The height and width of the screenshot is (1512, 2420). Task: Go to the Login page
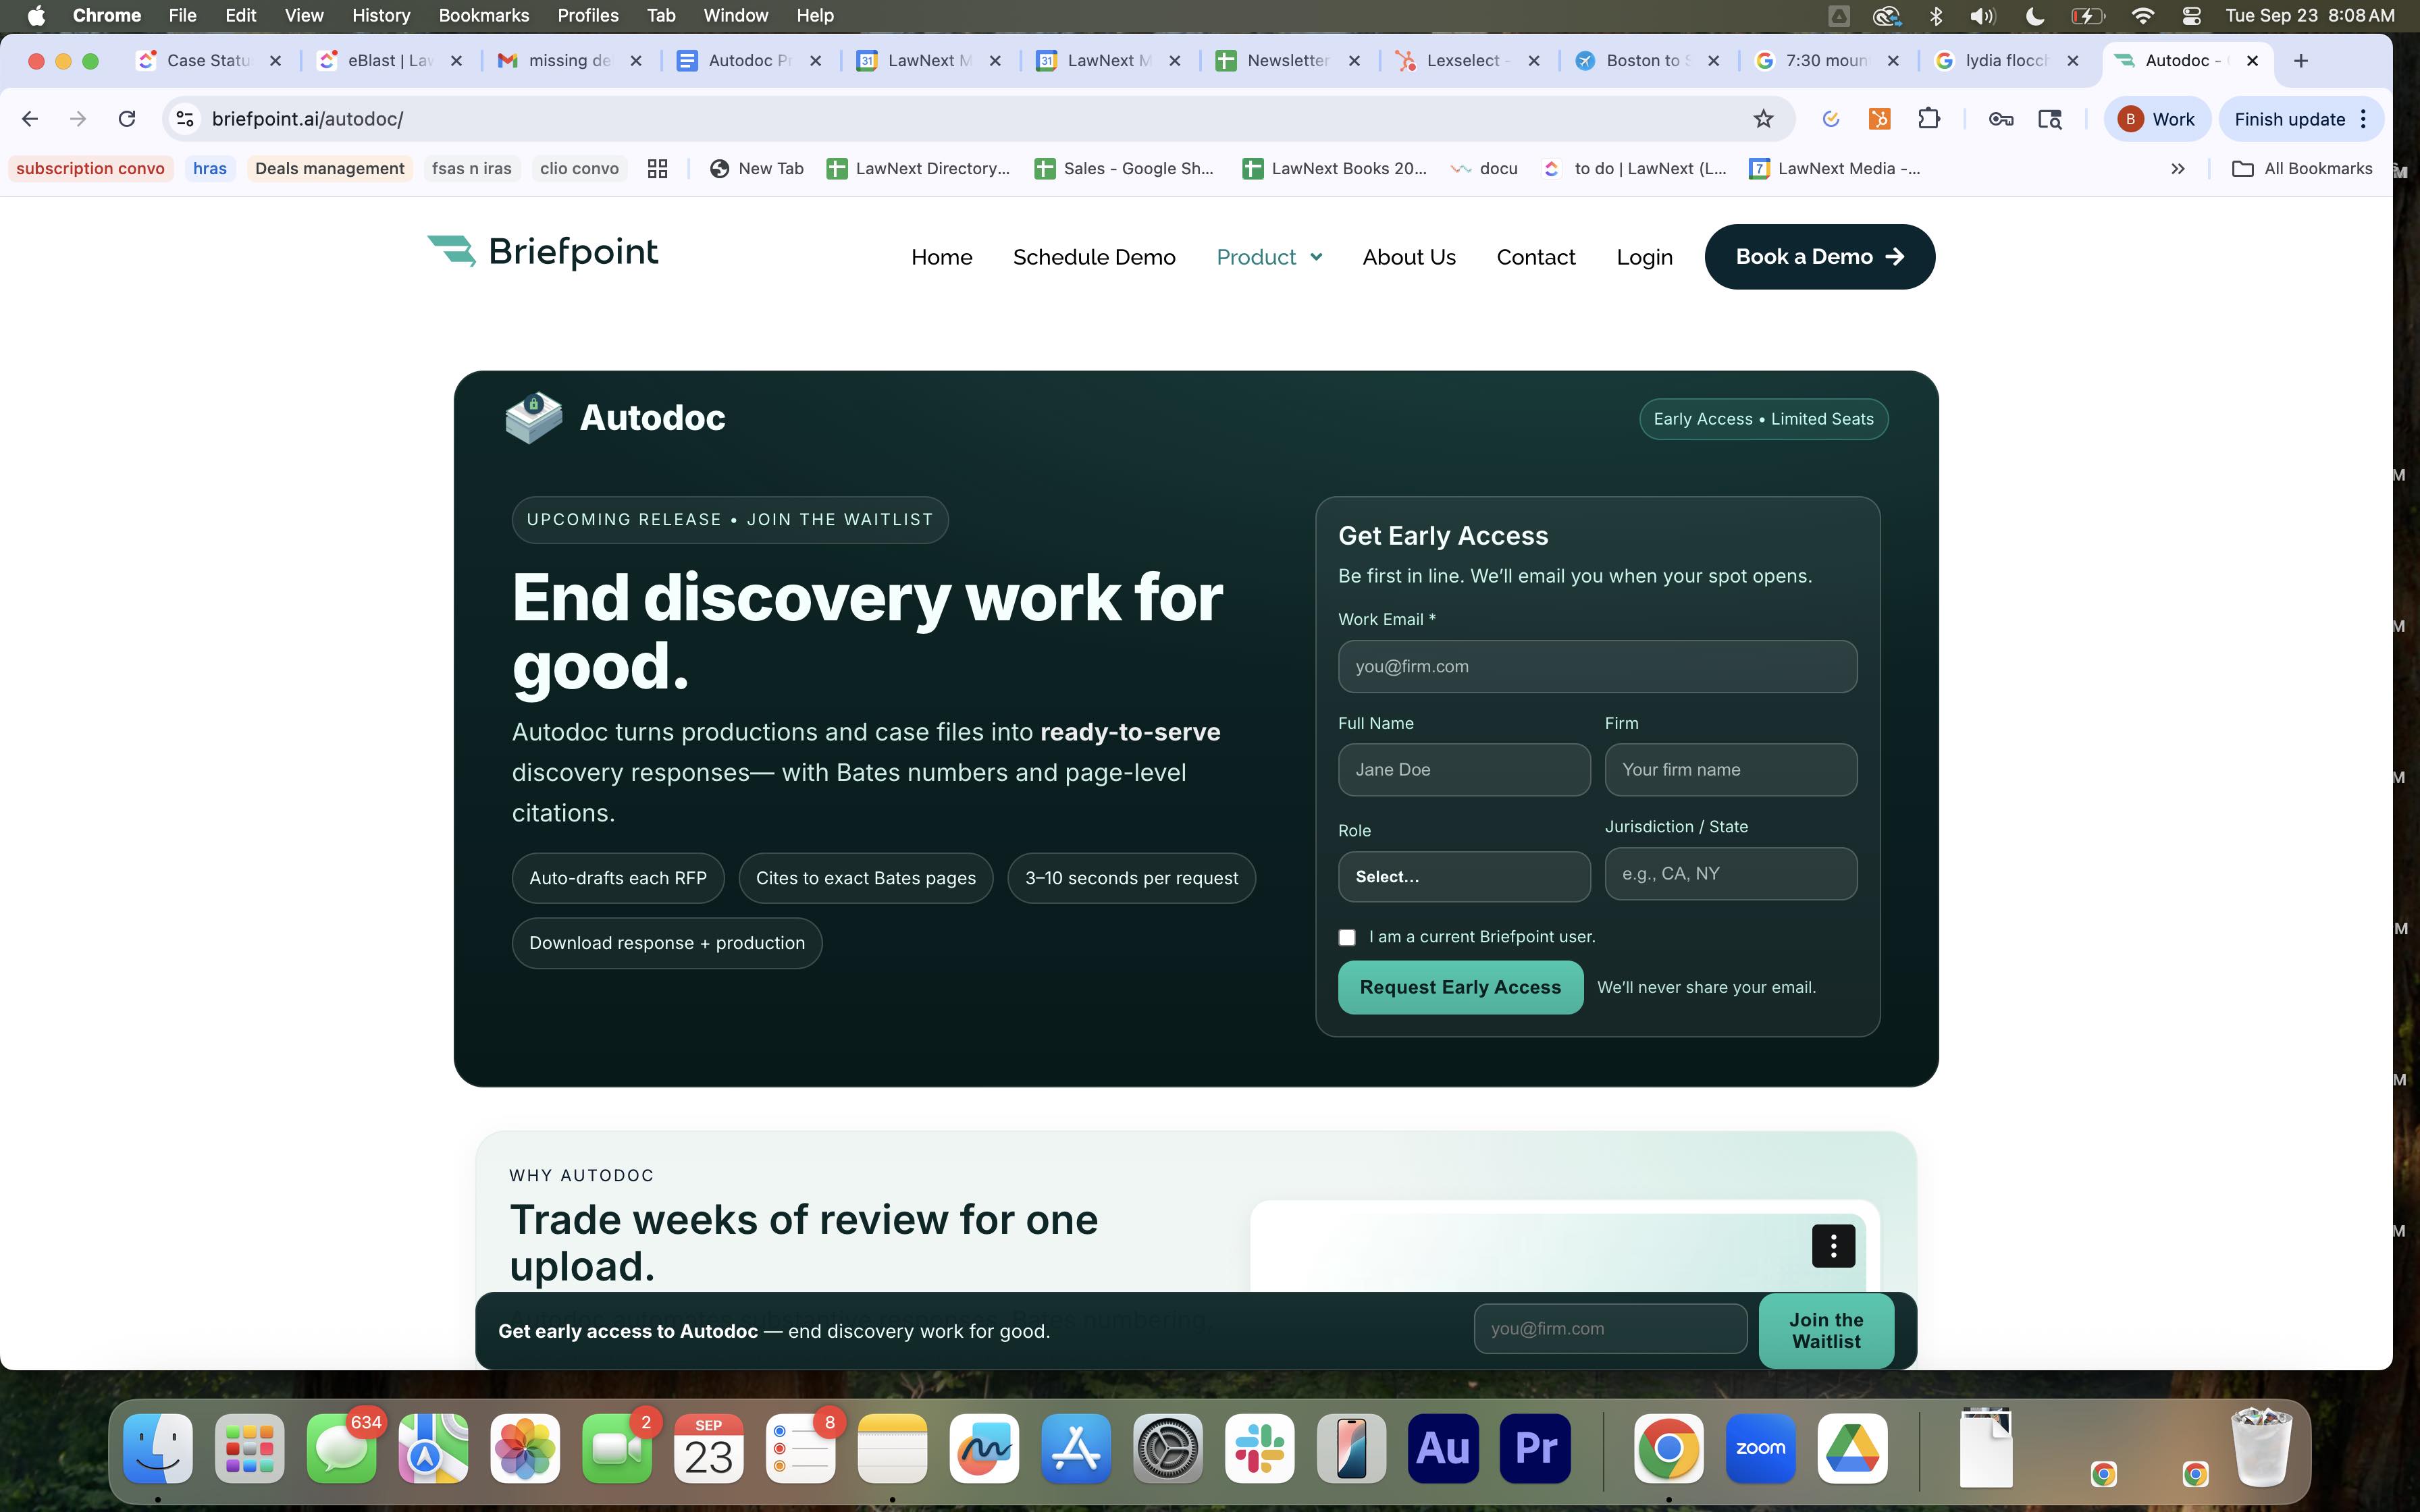(1644, 257)
